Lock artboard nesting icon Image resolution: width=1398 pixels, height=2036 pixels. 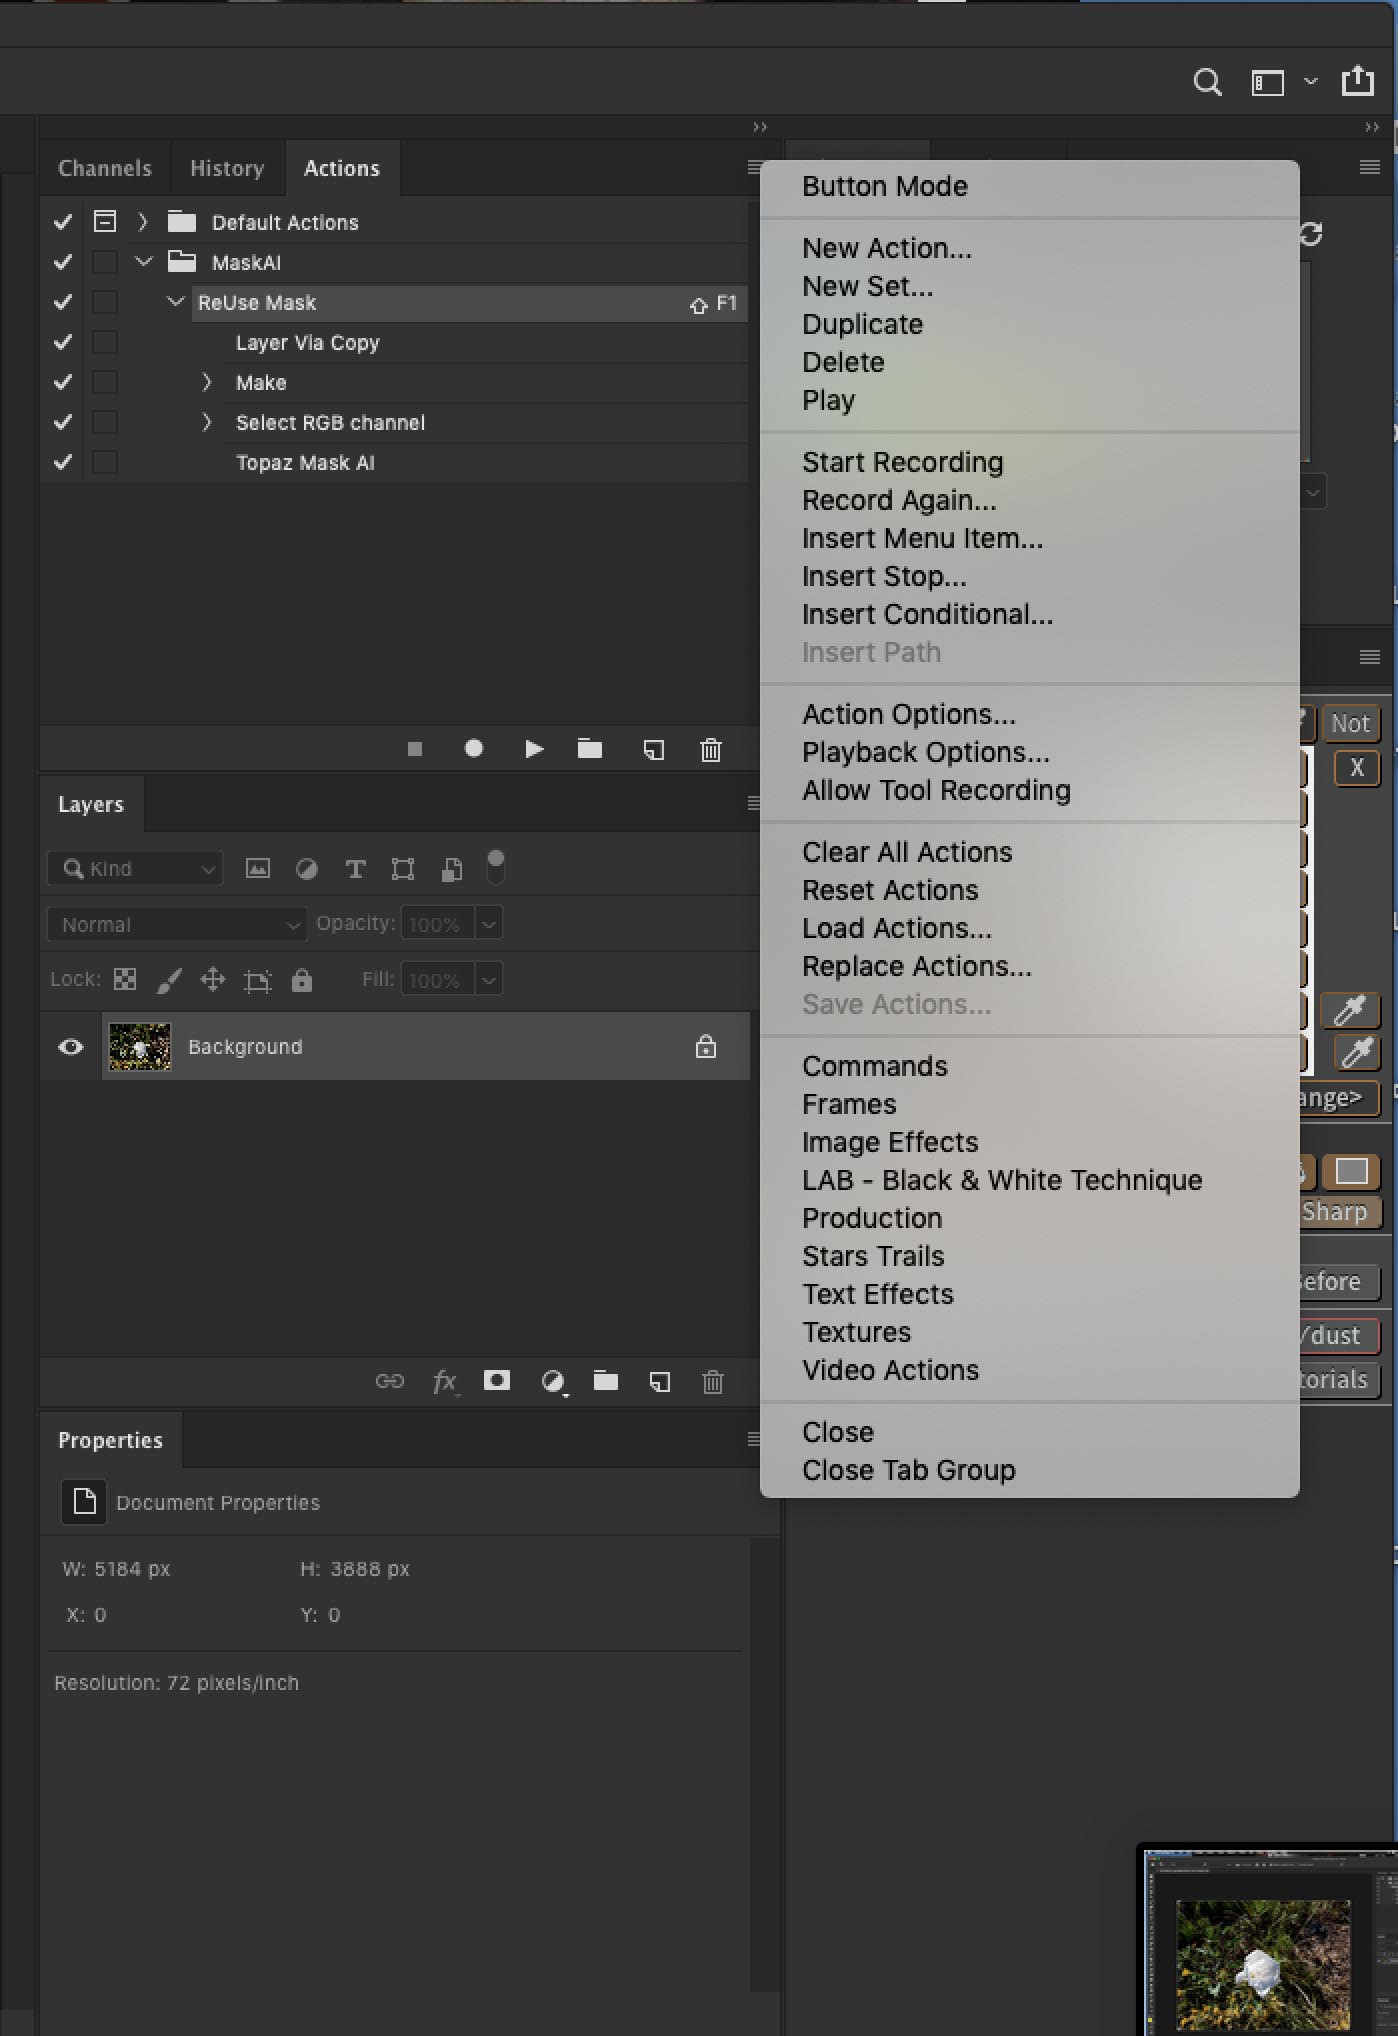257,980
